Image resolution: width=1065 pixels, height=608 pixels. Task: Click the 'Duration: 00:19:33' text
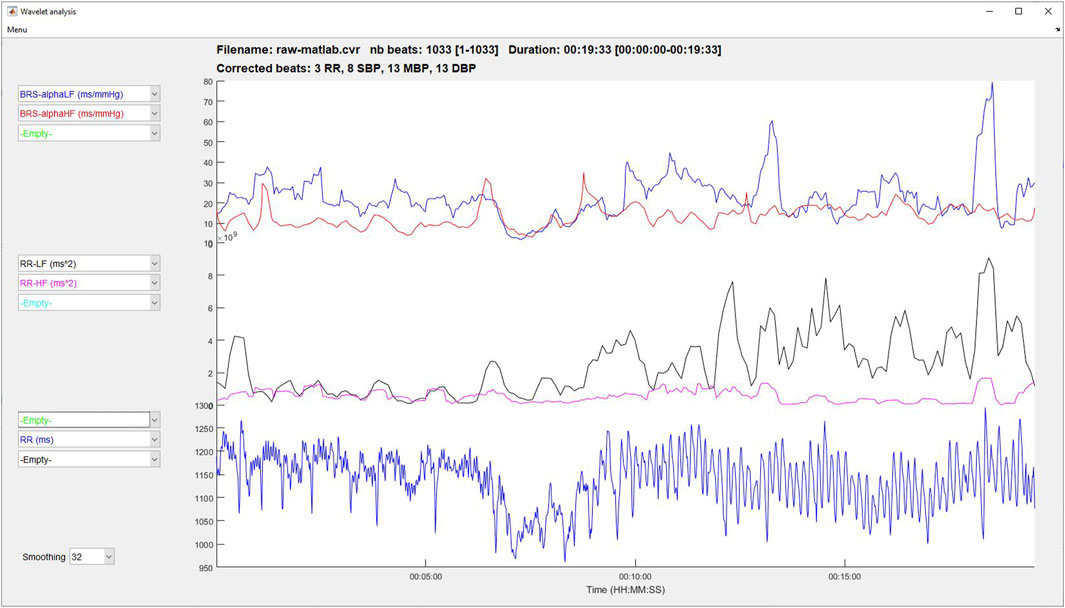tap(558, 50)
